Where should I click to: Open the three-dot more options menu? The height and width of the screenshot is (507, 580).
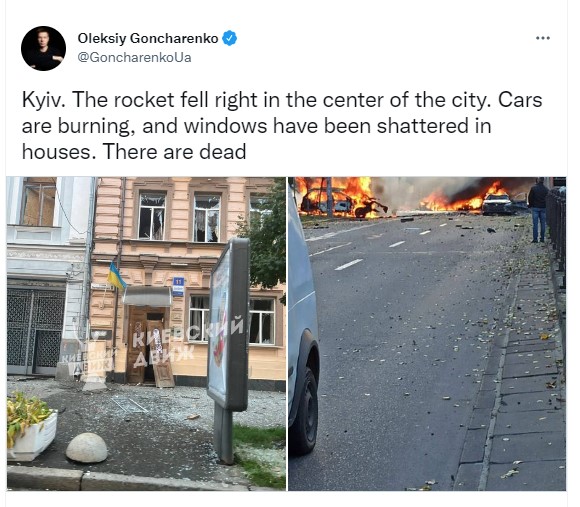tap(543, 38)
